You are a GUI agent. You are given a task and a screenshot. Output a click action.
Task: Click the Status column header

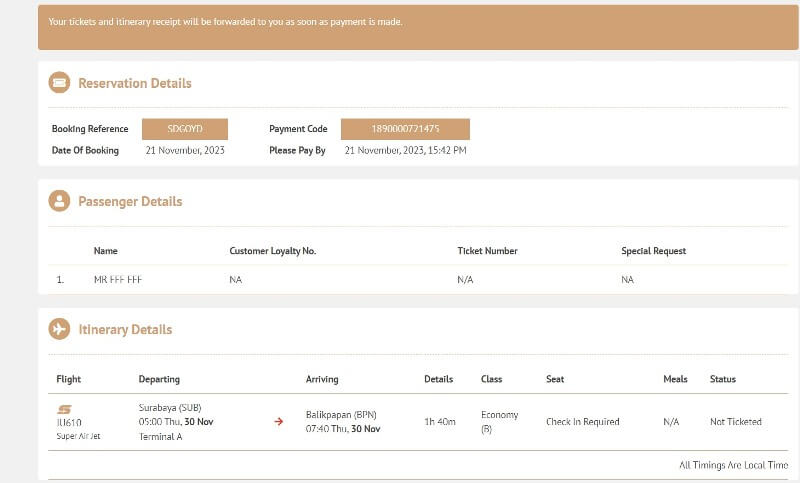coord(723,379)
